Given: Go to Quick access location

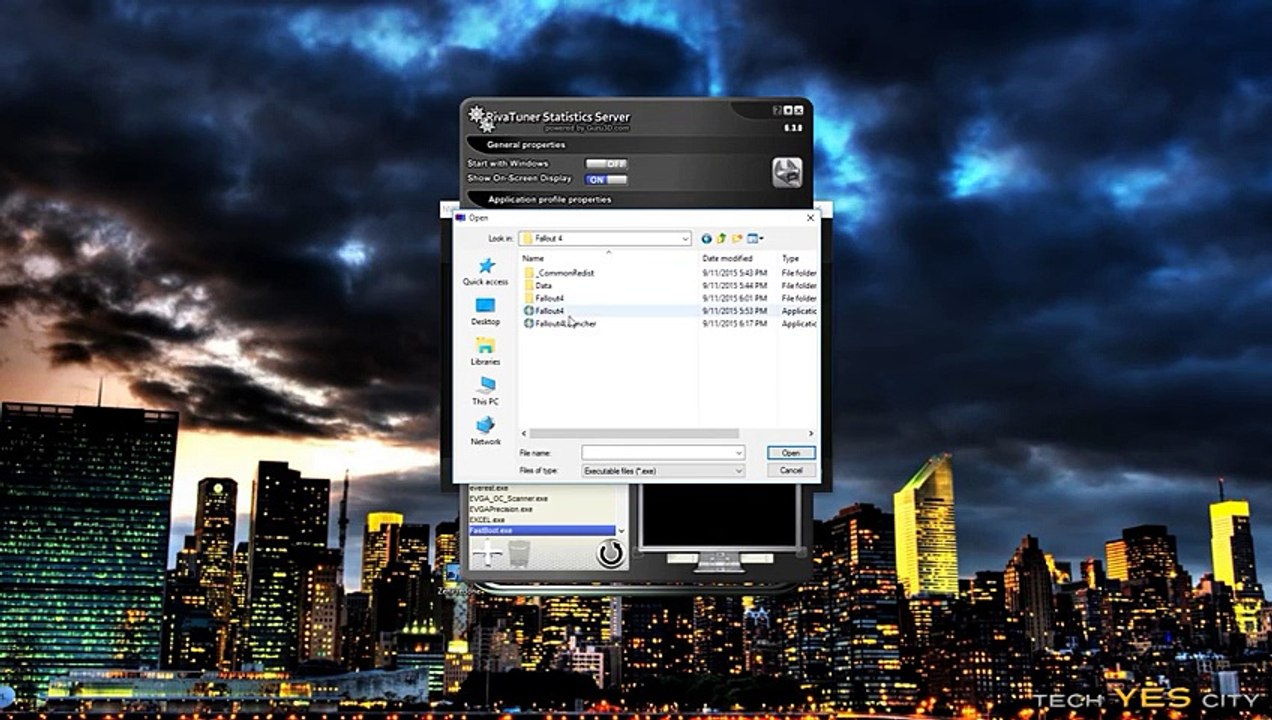Looking at the screenshot, I should [486, 272].
